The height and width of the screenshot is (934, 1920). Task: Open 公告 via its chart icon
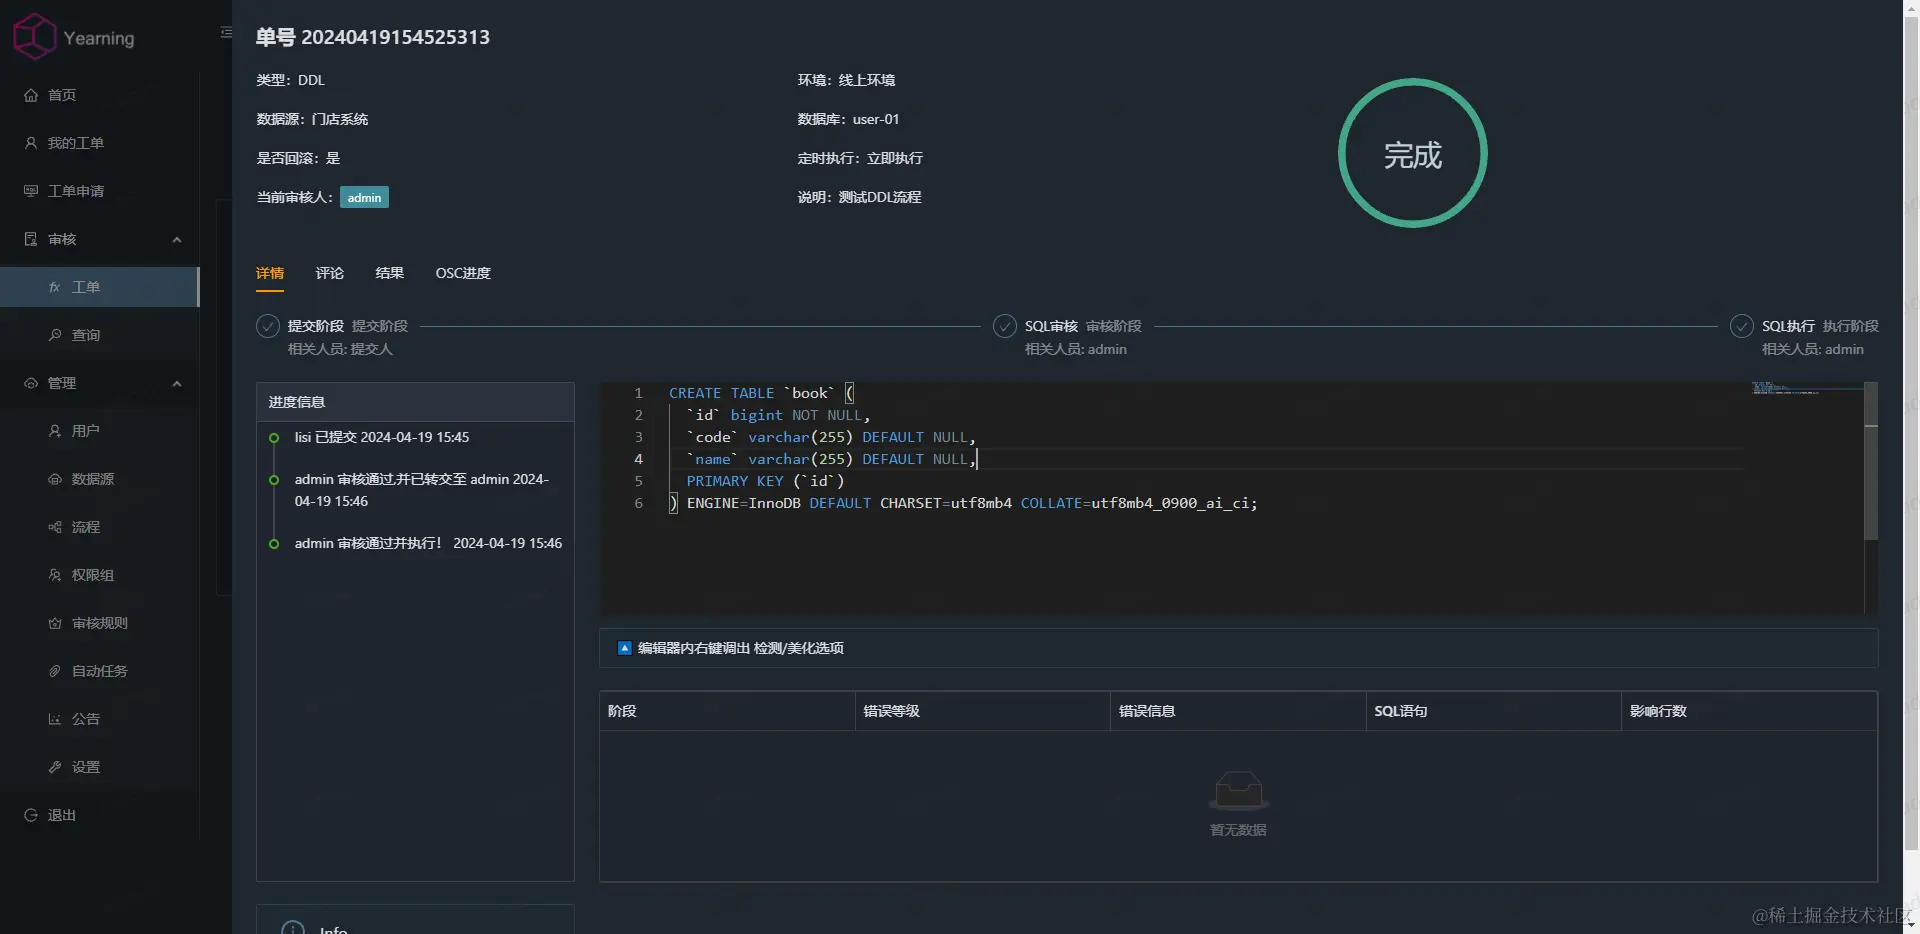55,719
